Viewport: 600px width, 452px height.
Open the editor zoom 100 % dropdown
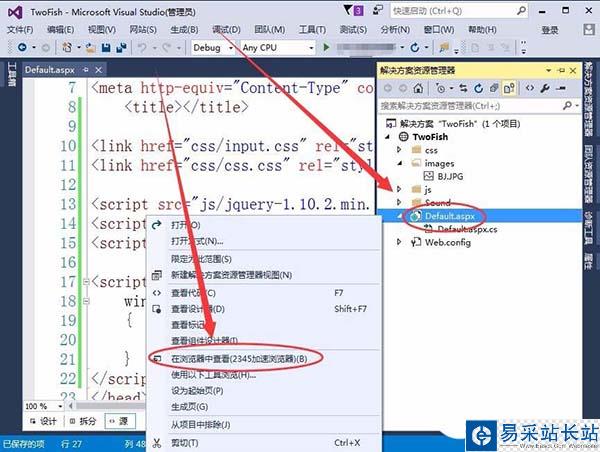tap(60, 406)
